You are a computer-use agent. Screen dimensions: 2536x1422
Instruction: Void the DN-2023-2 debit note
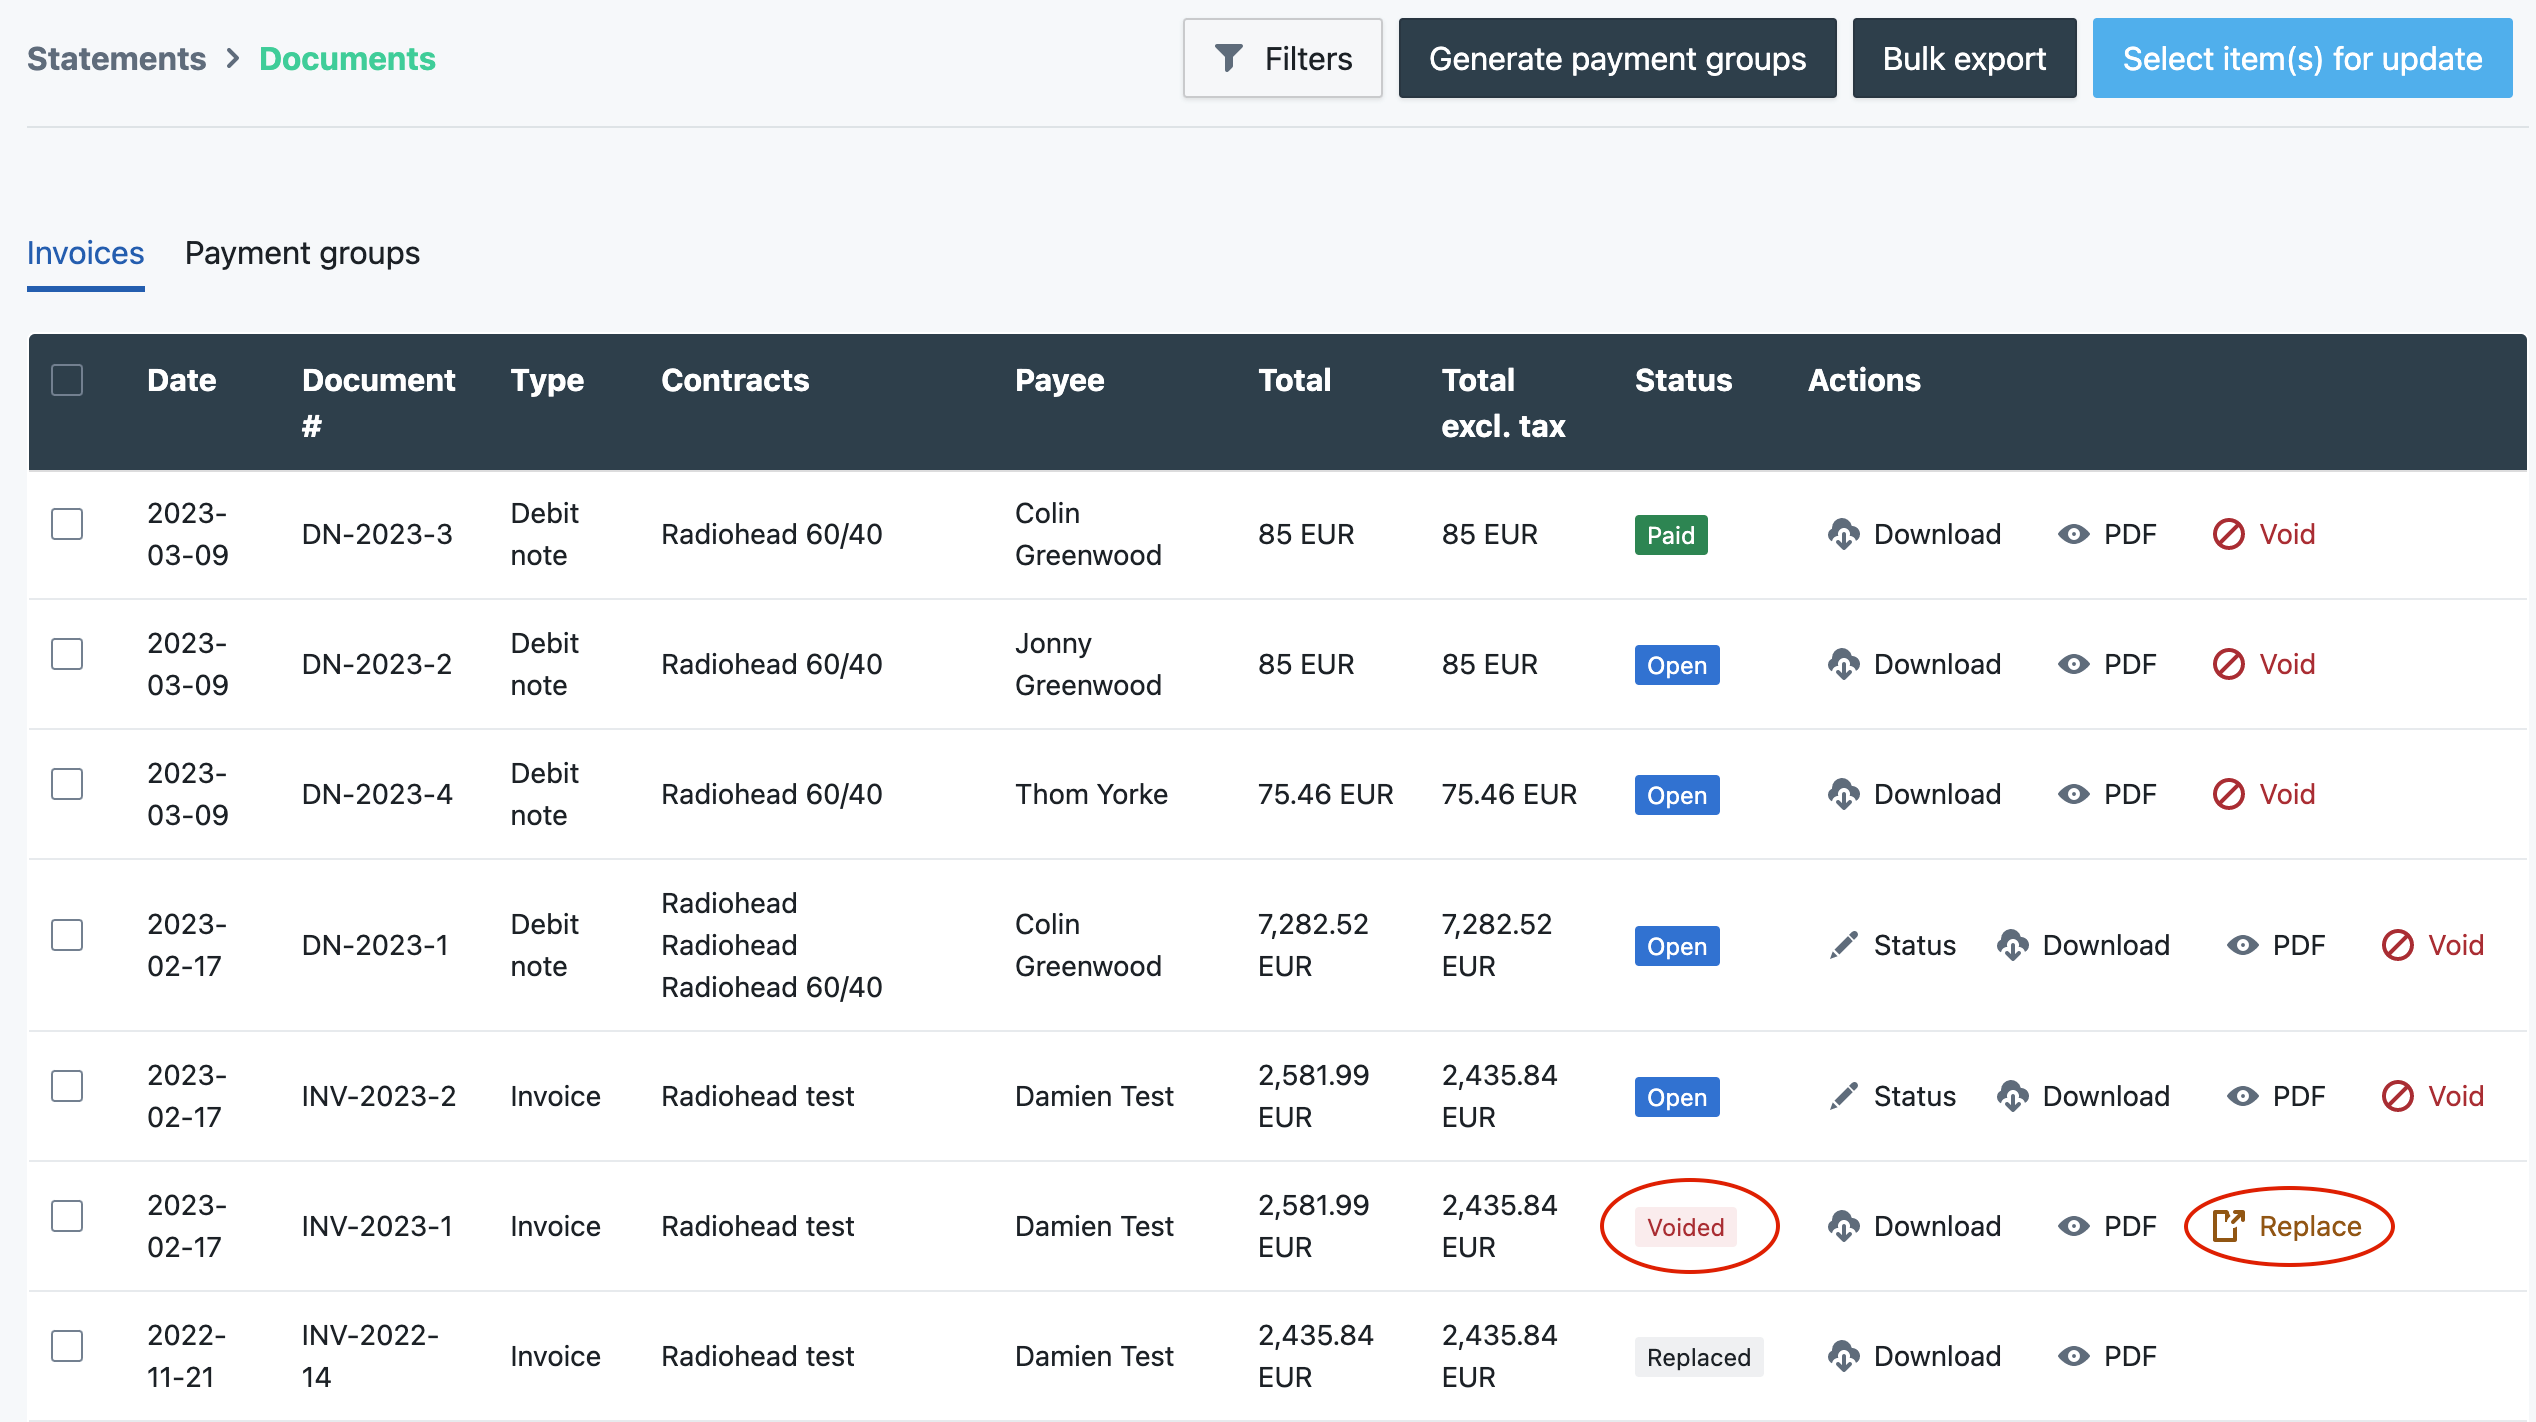(x=2263, y=664)
